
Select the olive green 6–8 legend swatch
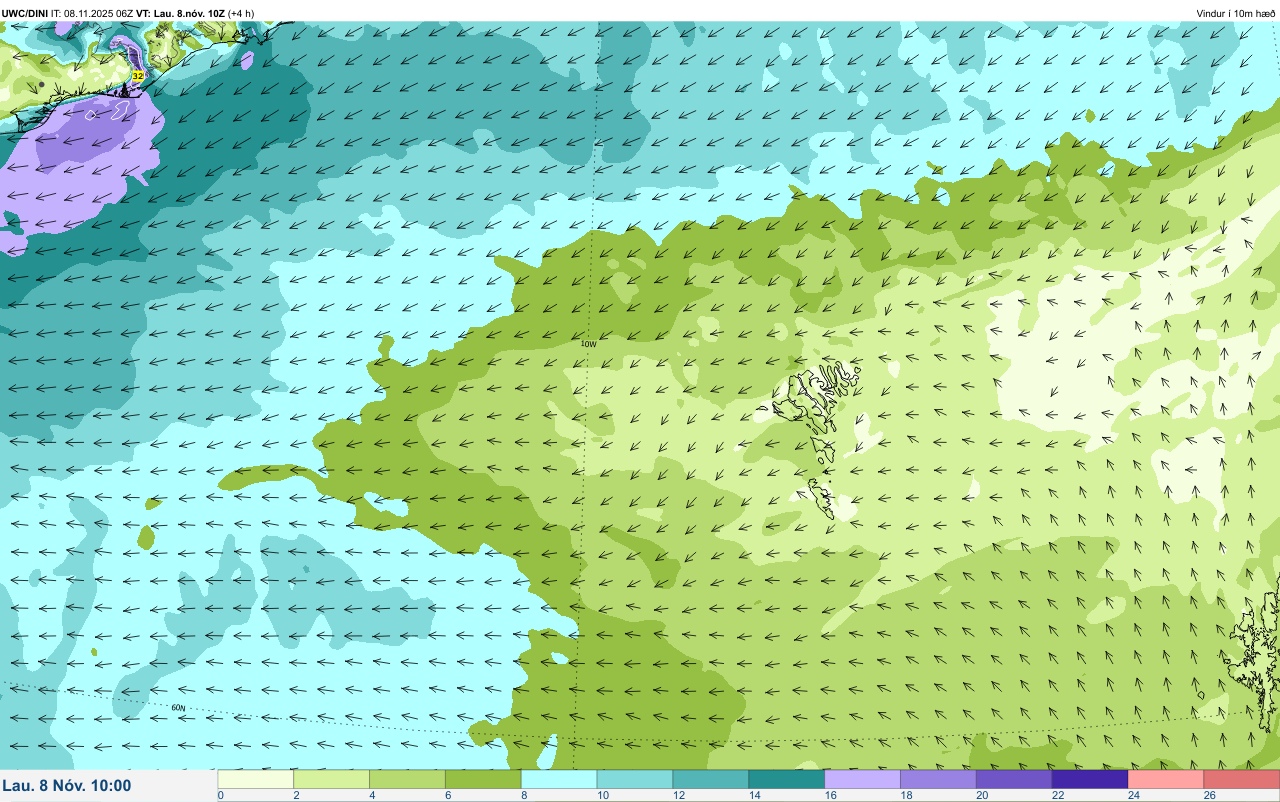[x=483, y=779]
